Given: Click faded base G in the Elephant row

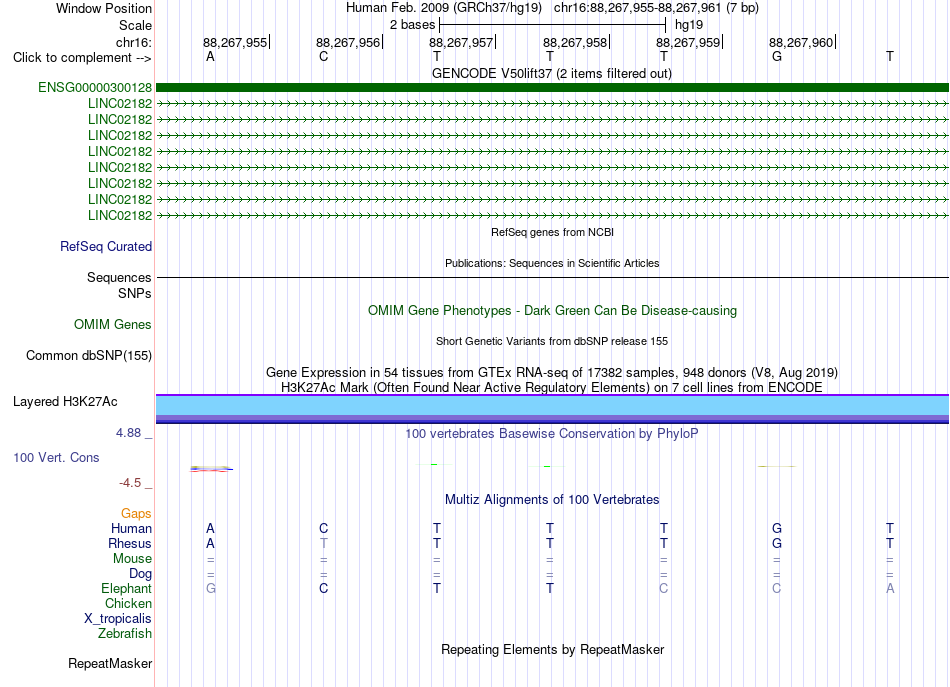Looking at the screenshot, I should point(211,588).
